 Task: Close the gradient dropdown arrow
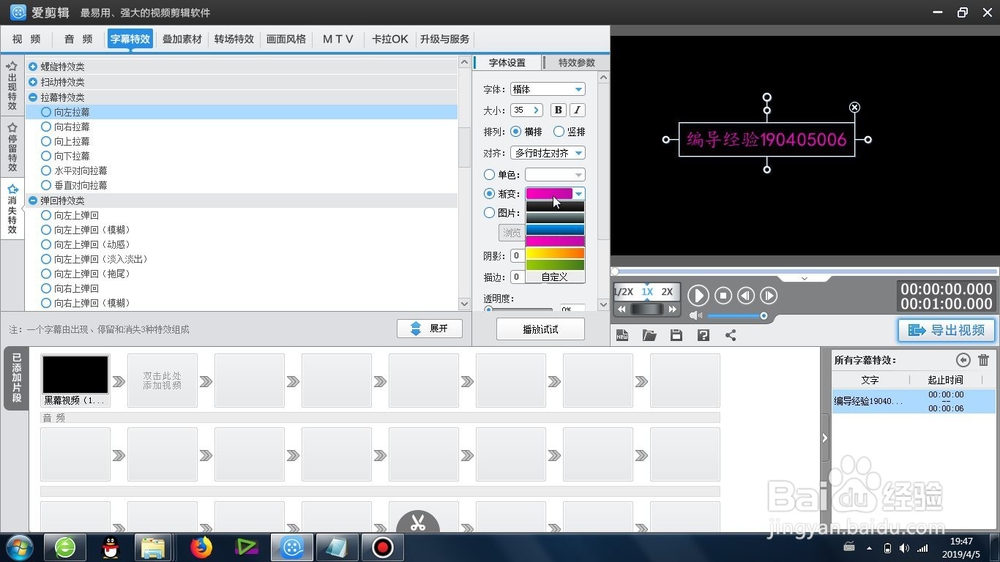pyautogui.click(x=578, y=193)
